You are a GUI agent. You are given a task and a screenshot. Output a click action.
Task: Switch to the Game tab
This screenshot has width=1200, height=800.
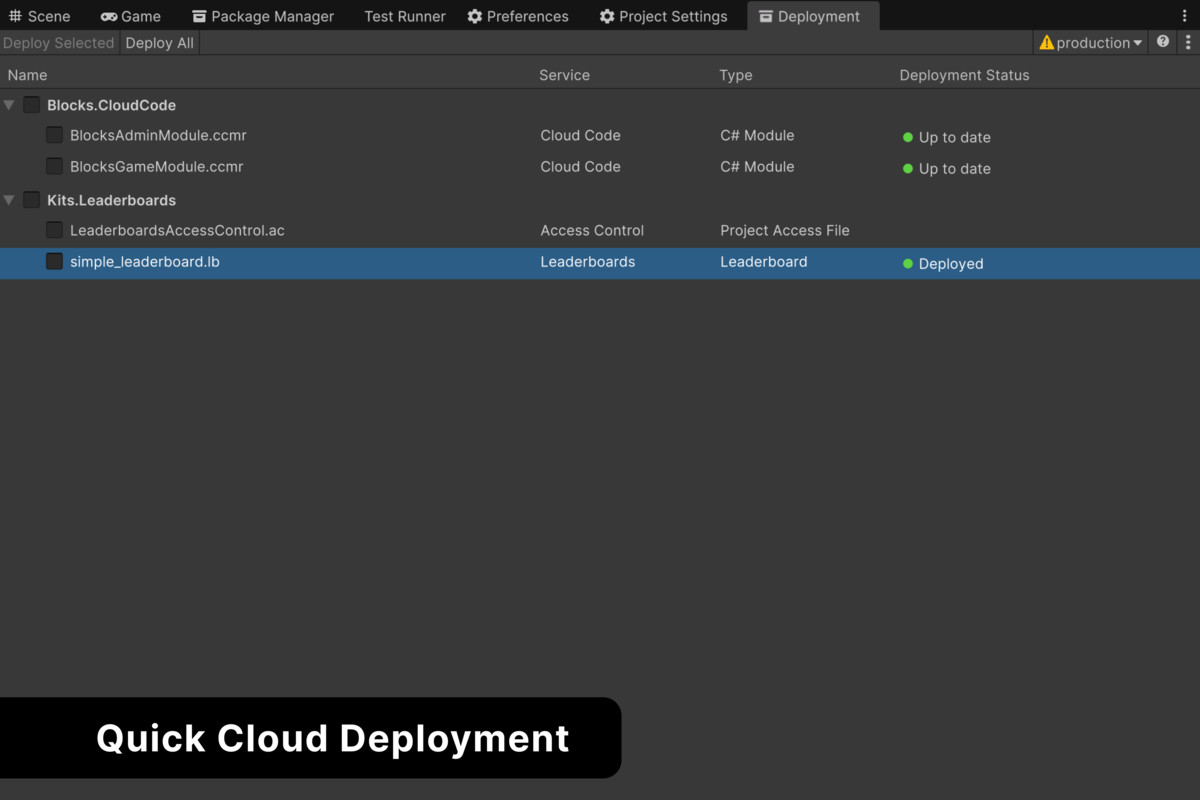click(x=131, y=16)
